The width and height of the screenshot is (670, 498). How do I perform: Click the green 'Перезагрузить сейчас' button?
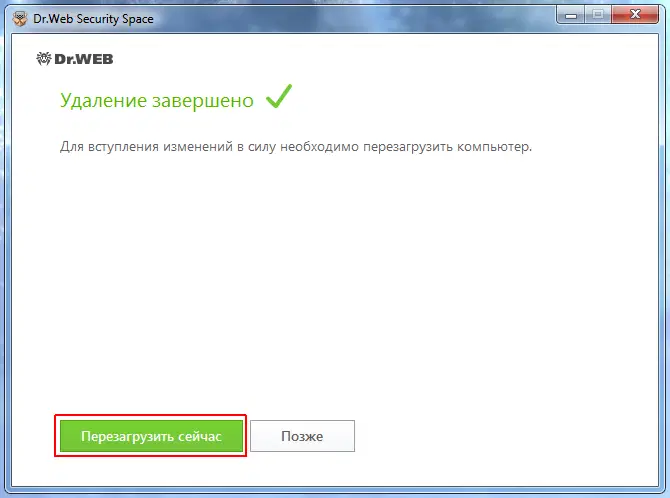click(151, 436)
